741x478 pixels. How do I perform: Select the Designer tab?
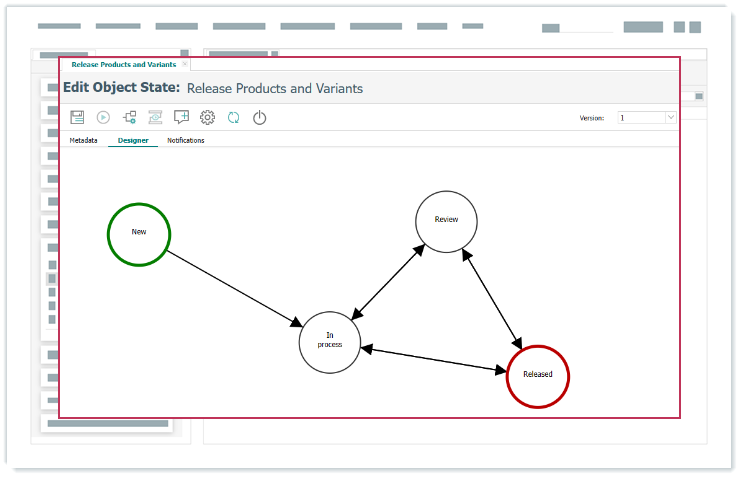click(x=133, y=141)
